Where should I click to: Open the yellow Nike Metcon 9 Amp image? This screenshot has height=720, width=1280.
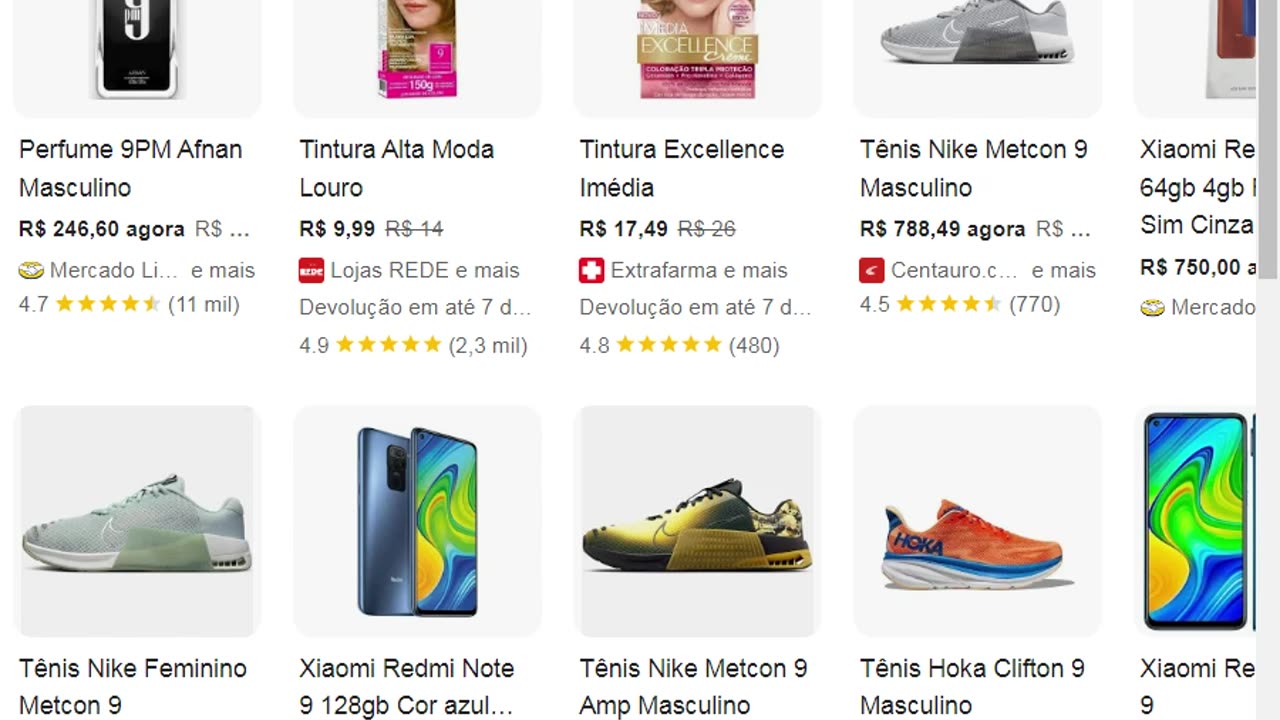697,521
